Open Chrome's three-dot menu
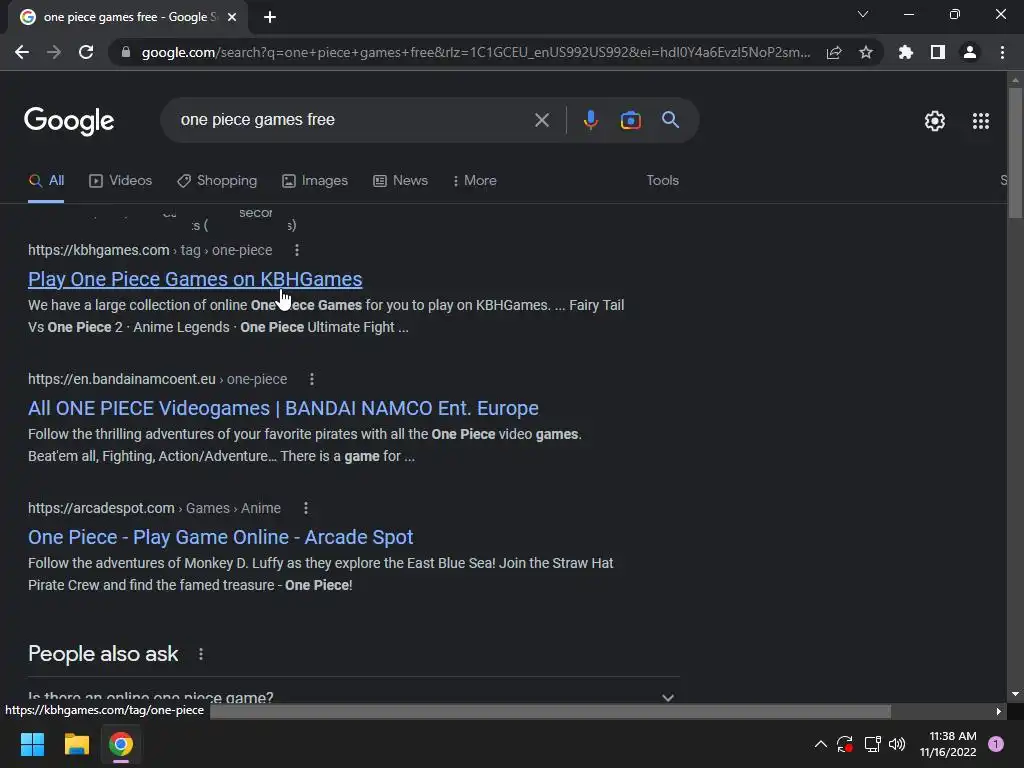This screenshot has height=768, width=1024. coord(1002,52)
